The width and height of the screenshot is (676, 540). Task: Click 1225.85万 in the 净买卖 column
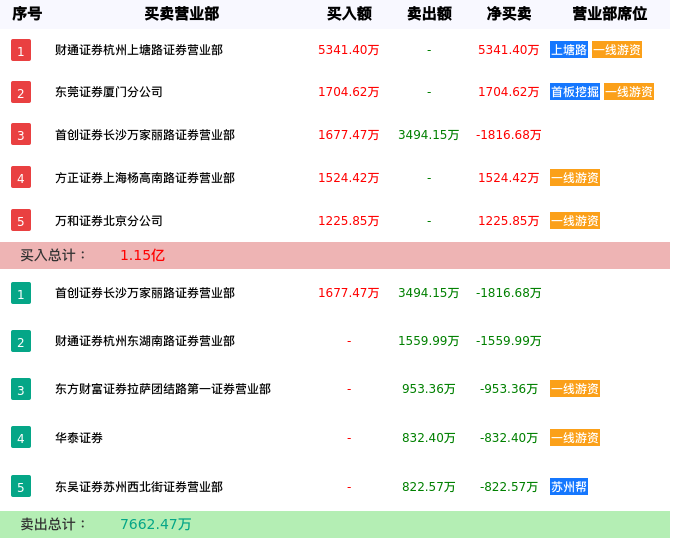[509, 221]
